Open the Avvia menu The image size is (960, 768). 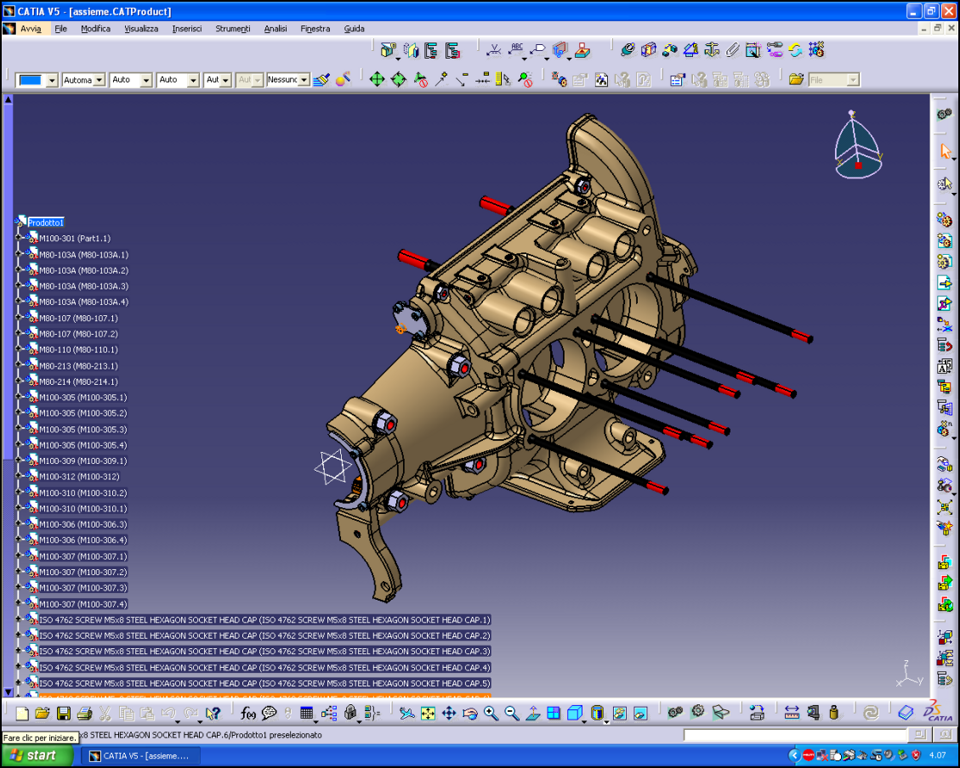click(31, 29)
